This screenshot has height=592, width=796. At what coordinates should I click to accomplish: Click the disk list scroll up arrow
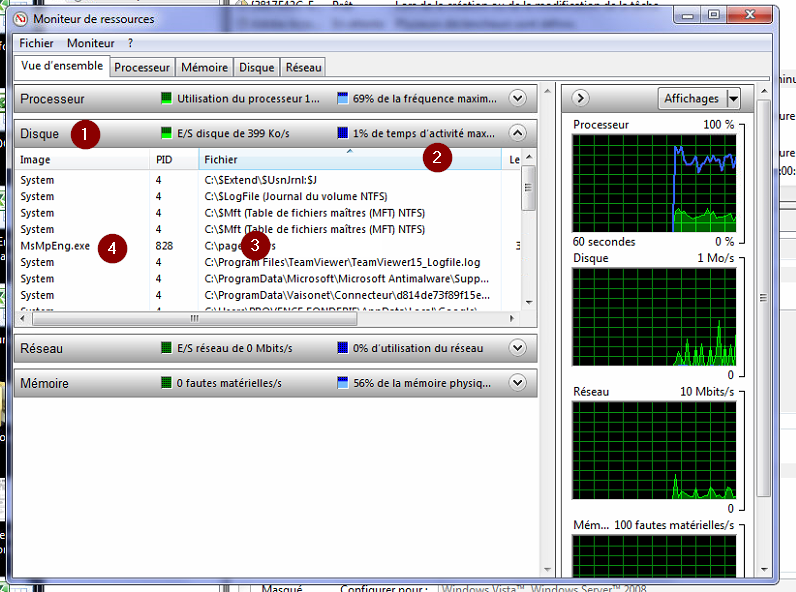[x=528, y=157]
